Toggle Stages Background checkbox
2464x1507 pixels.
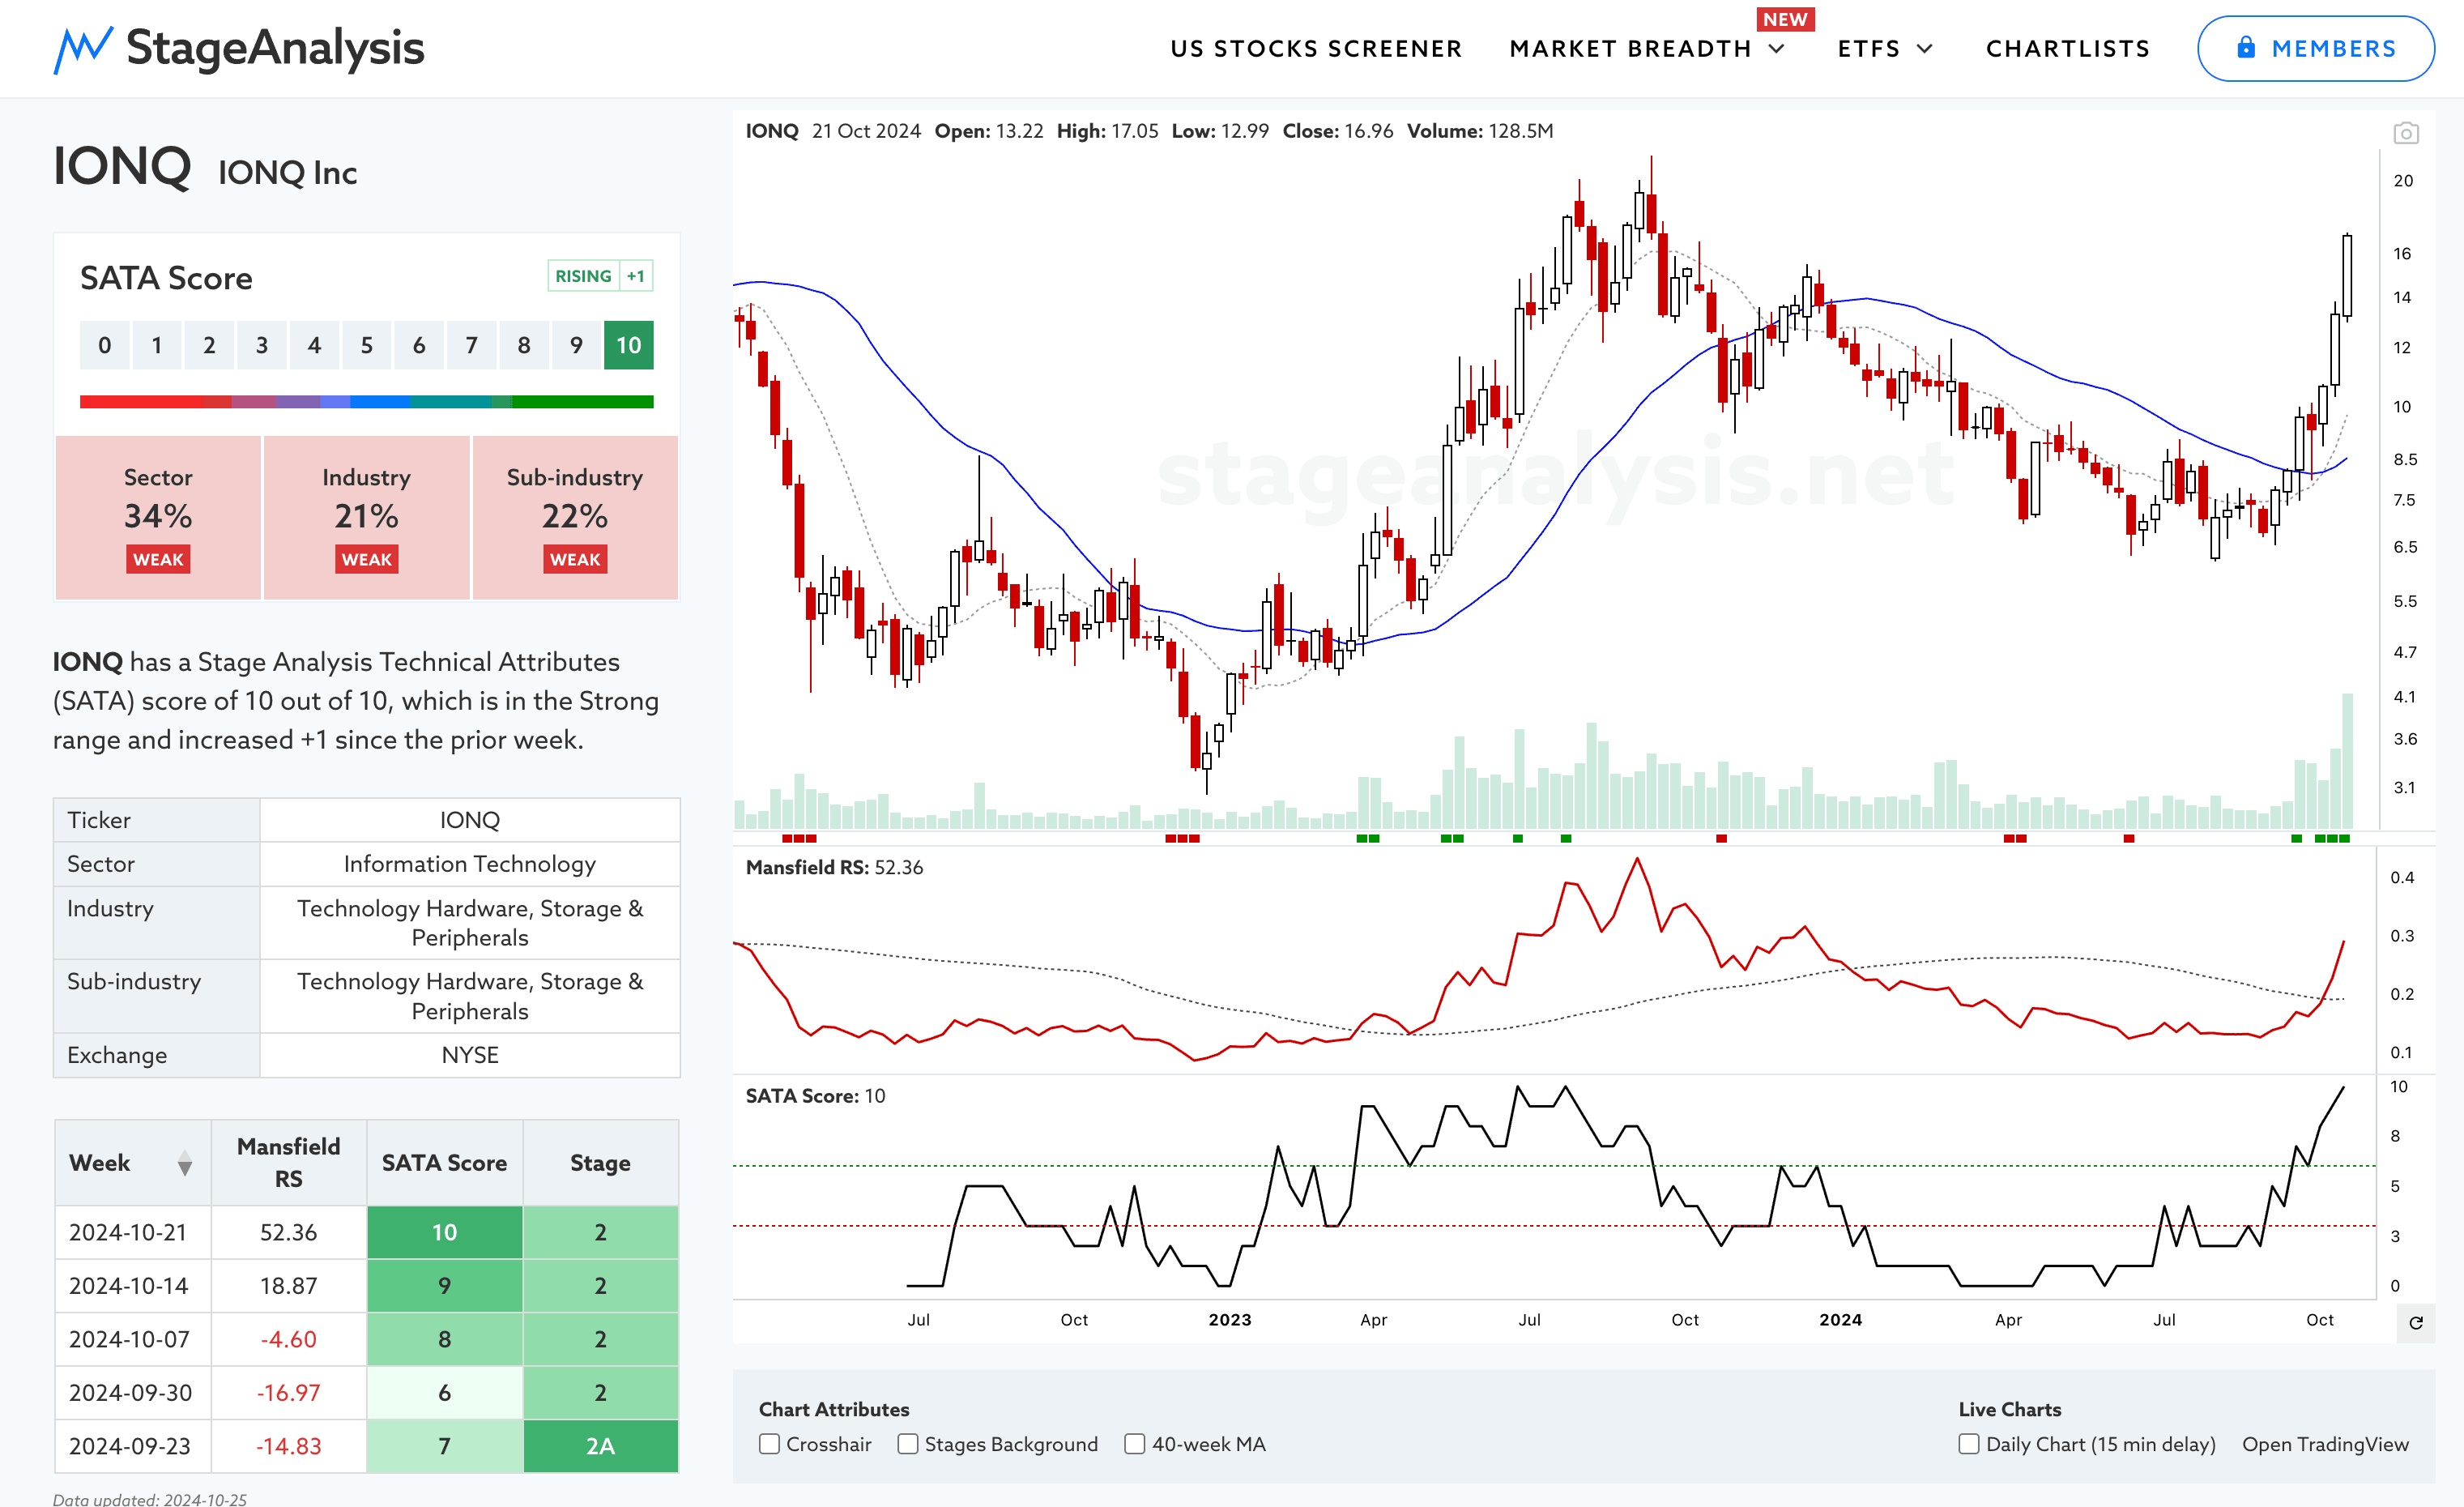(908, 1444)
